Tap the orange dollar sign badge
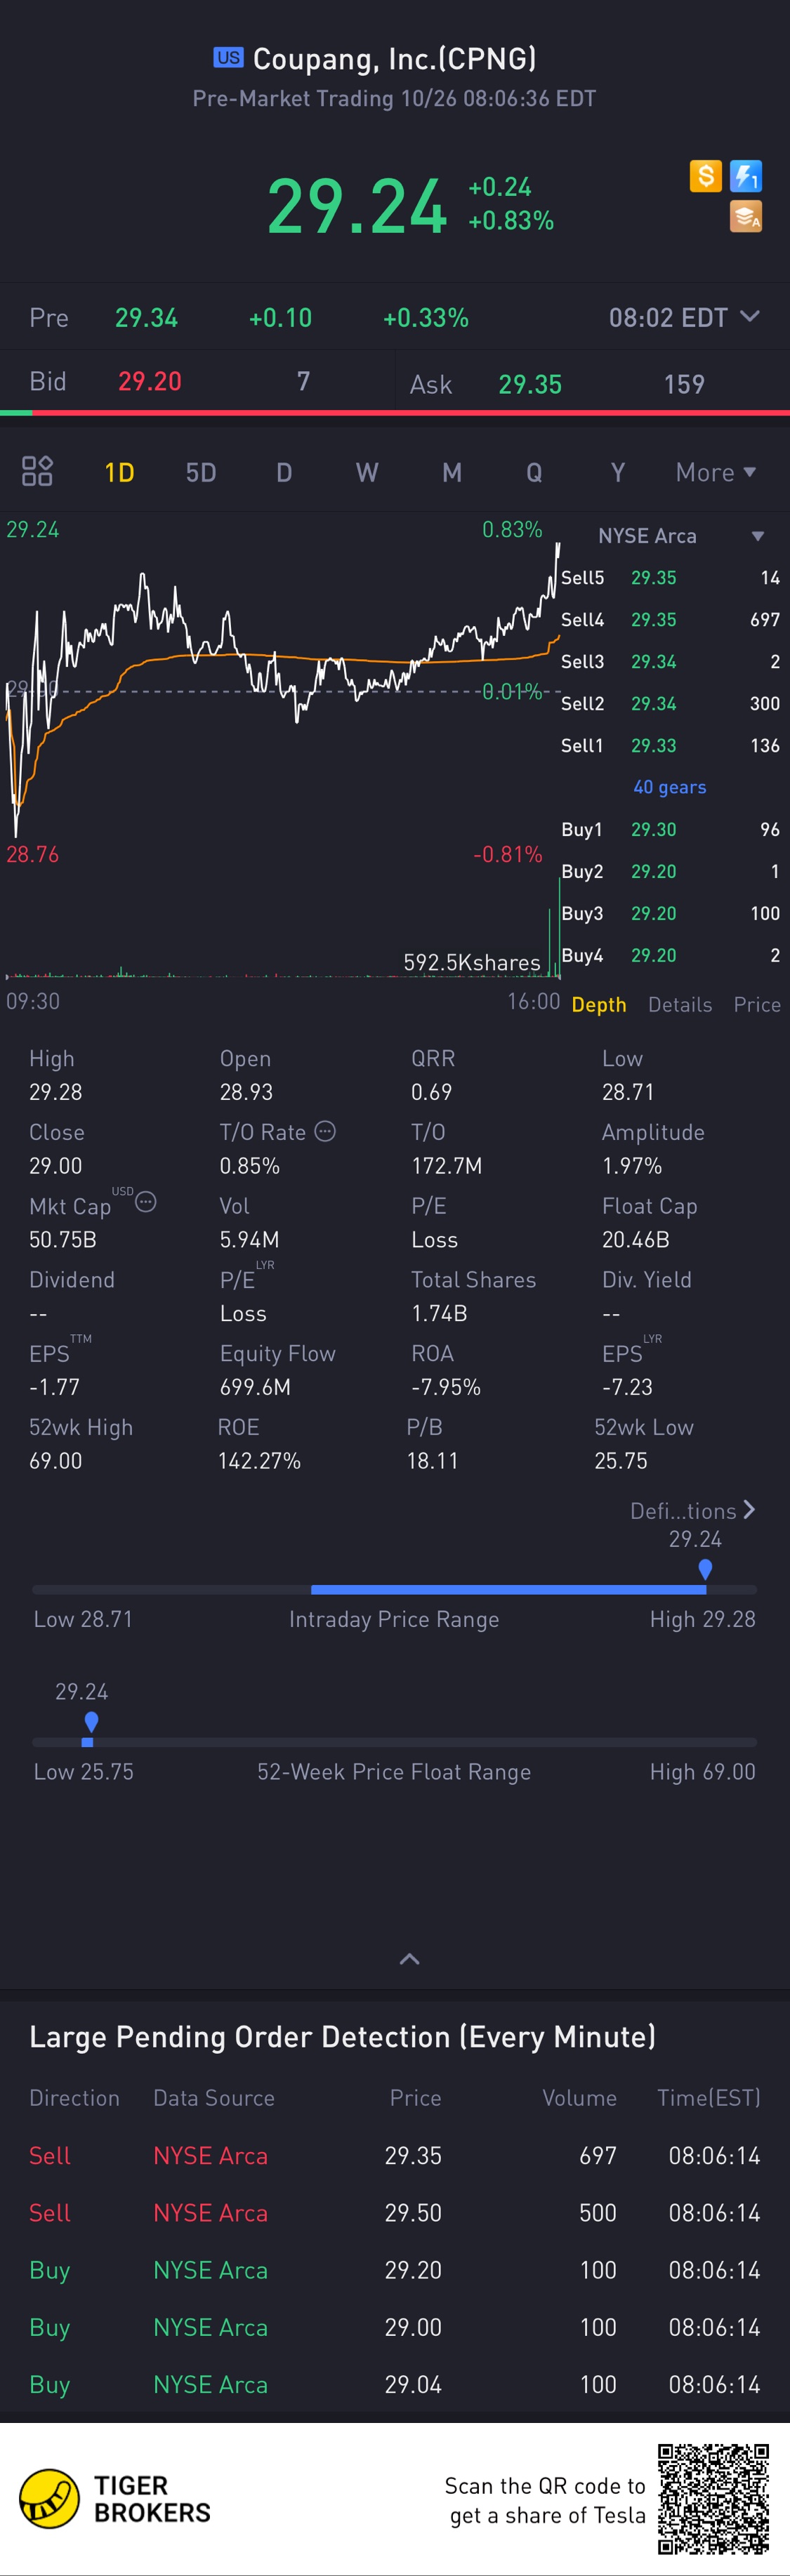The height and width of the screenshot is (2576, 790). 705,176
